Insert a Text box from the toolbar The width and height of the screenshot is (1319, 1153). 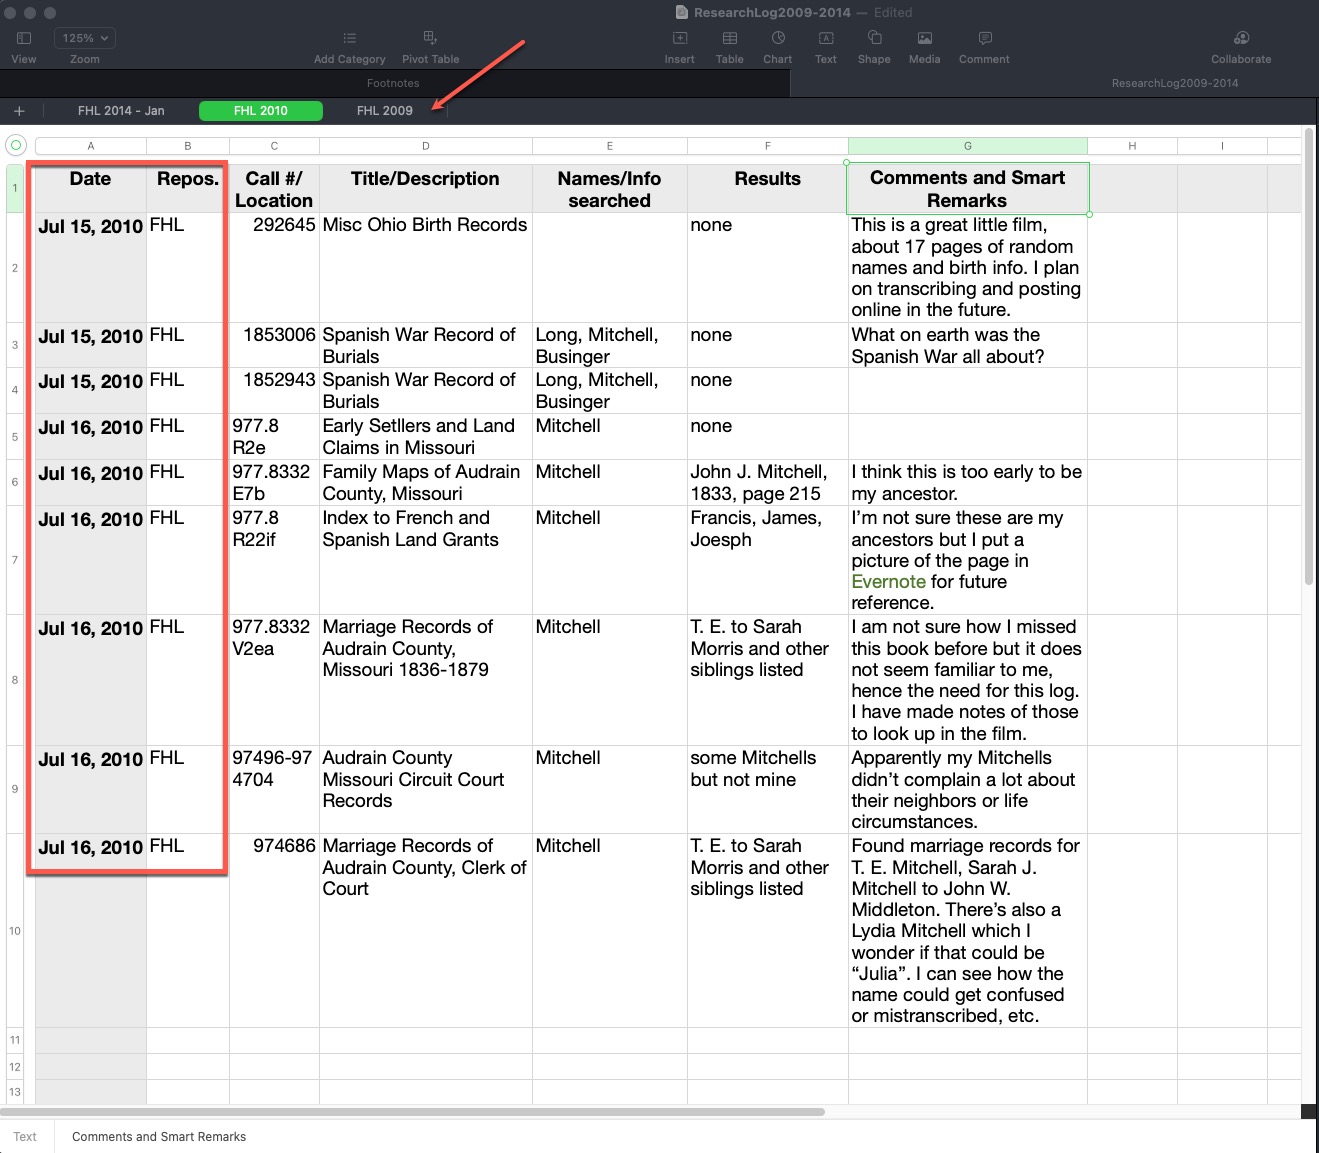coord(825,40)
